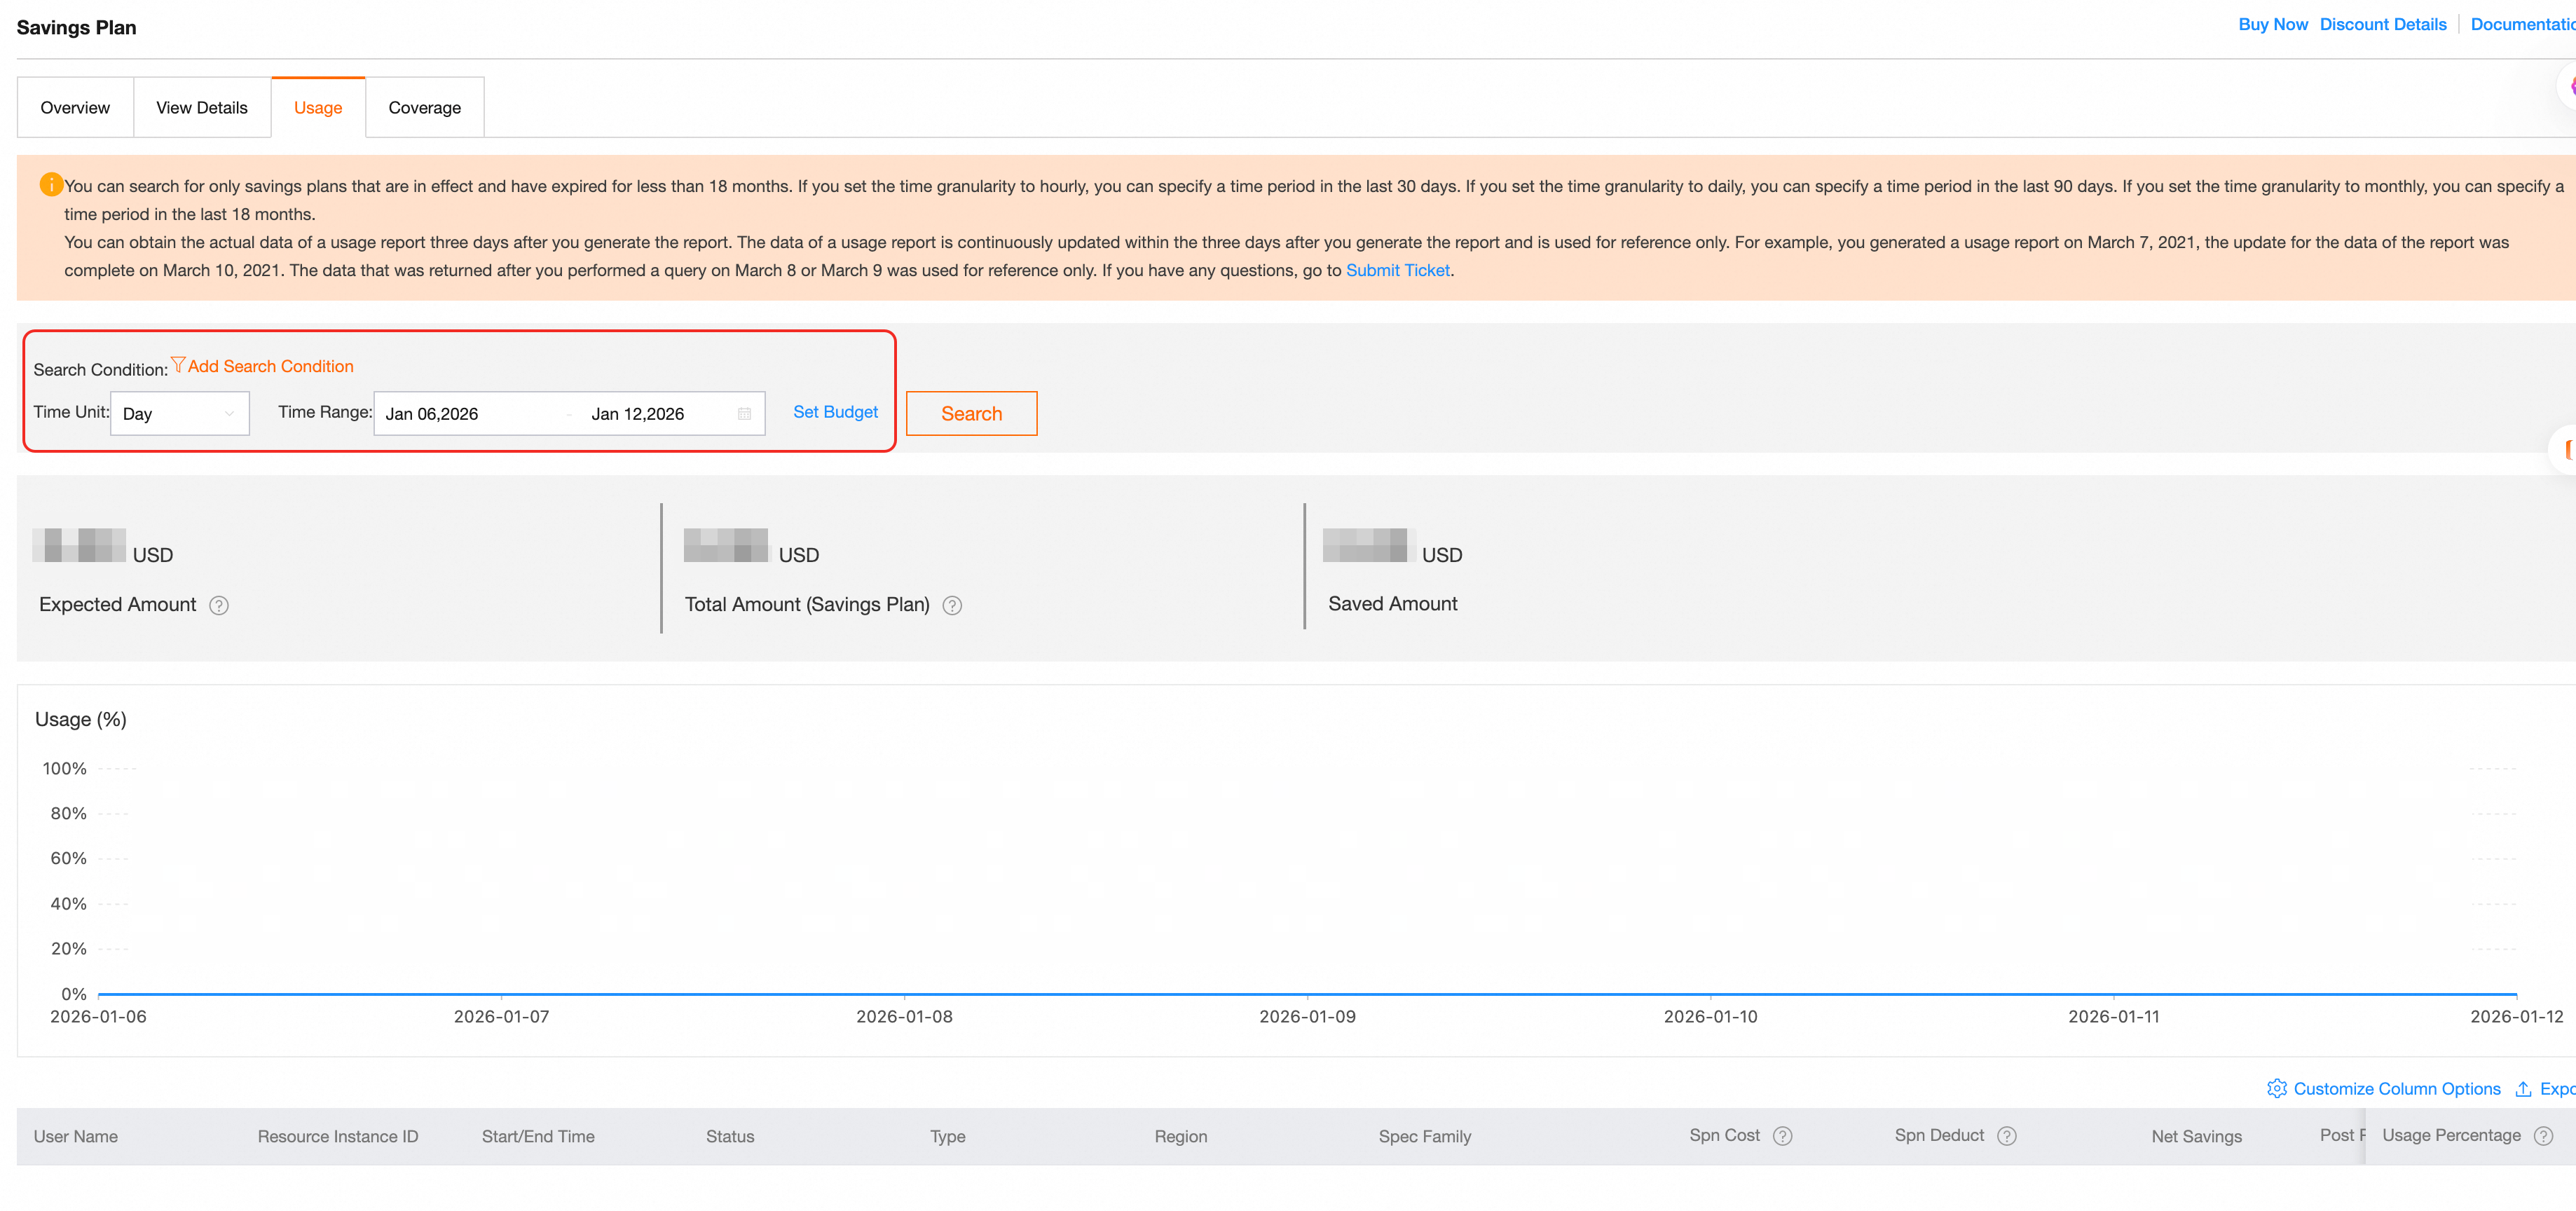Open the Submit Ticket link
This screenshot has height=1211, width=2576.
(1397, 270)
